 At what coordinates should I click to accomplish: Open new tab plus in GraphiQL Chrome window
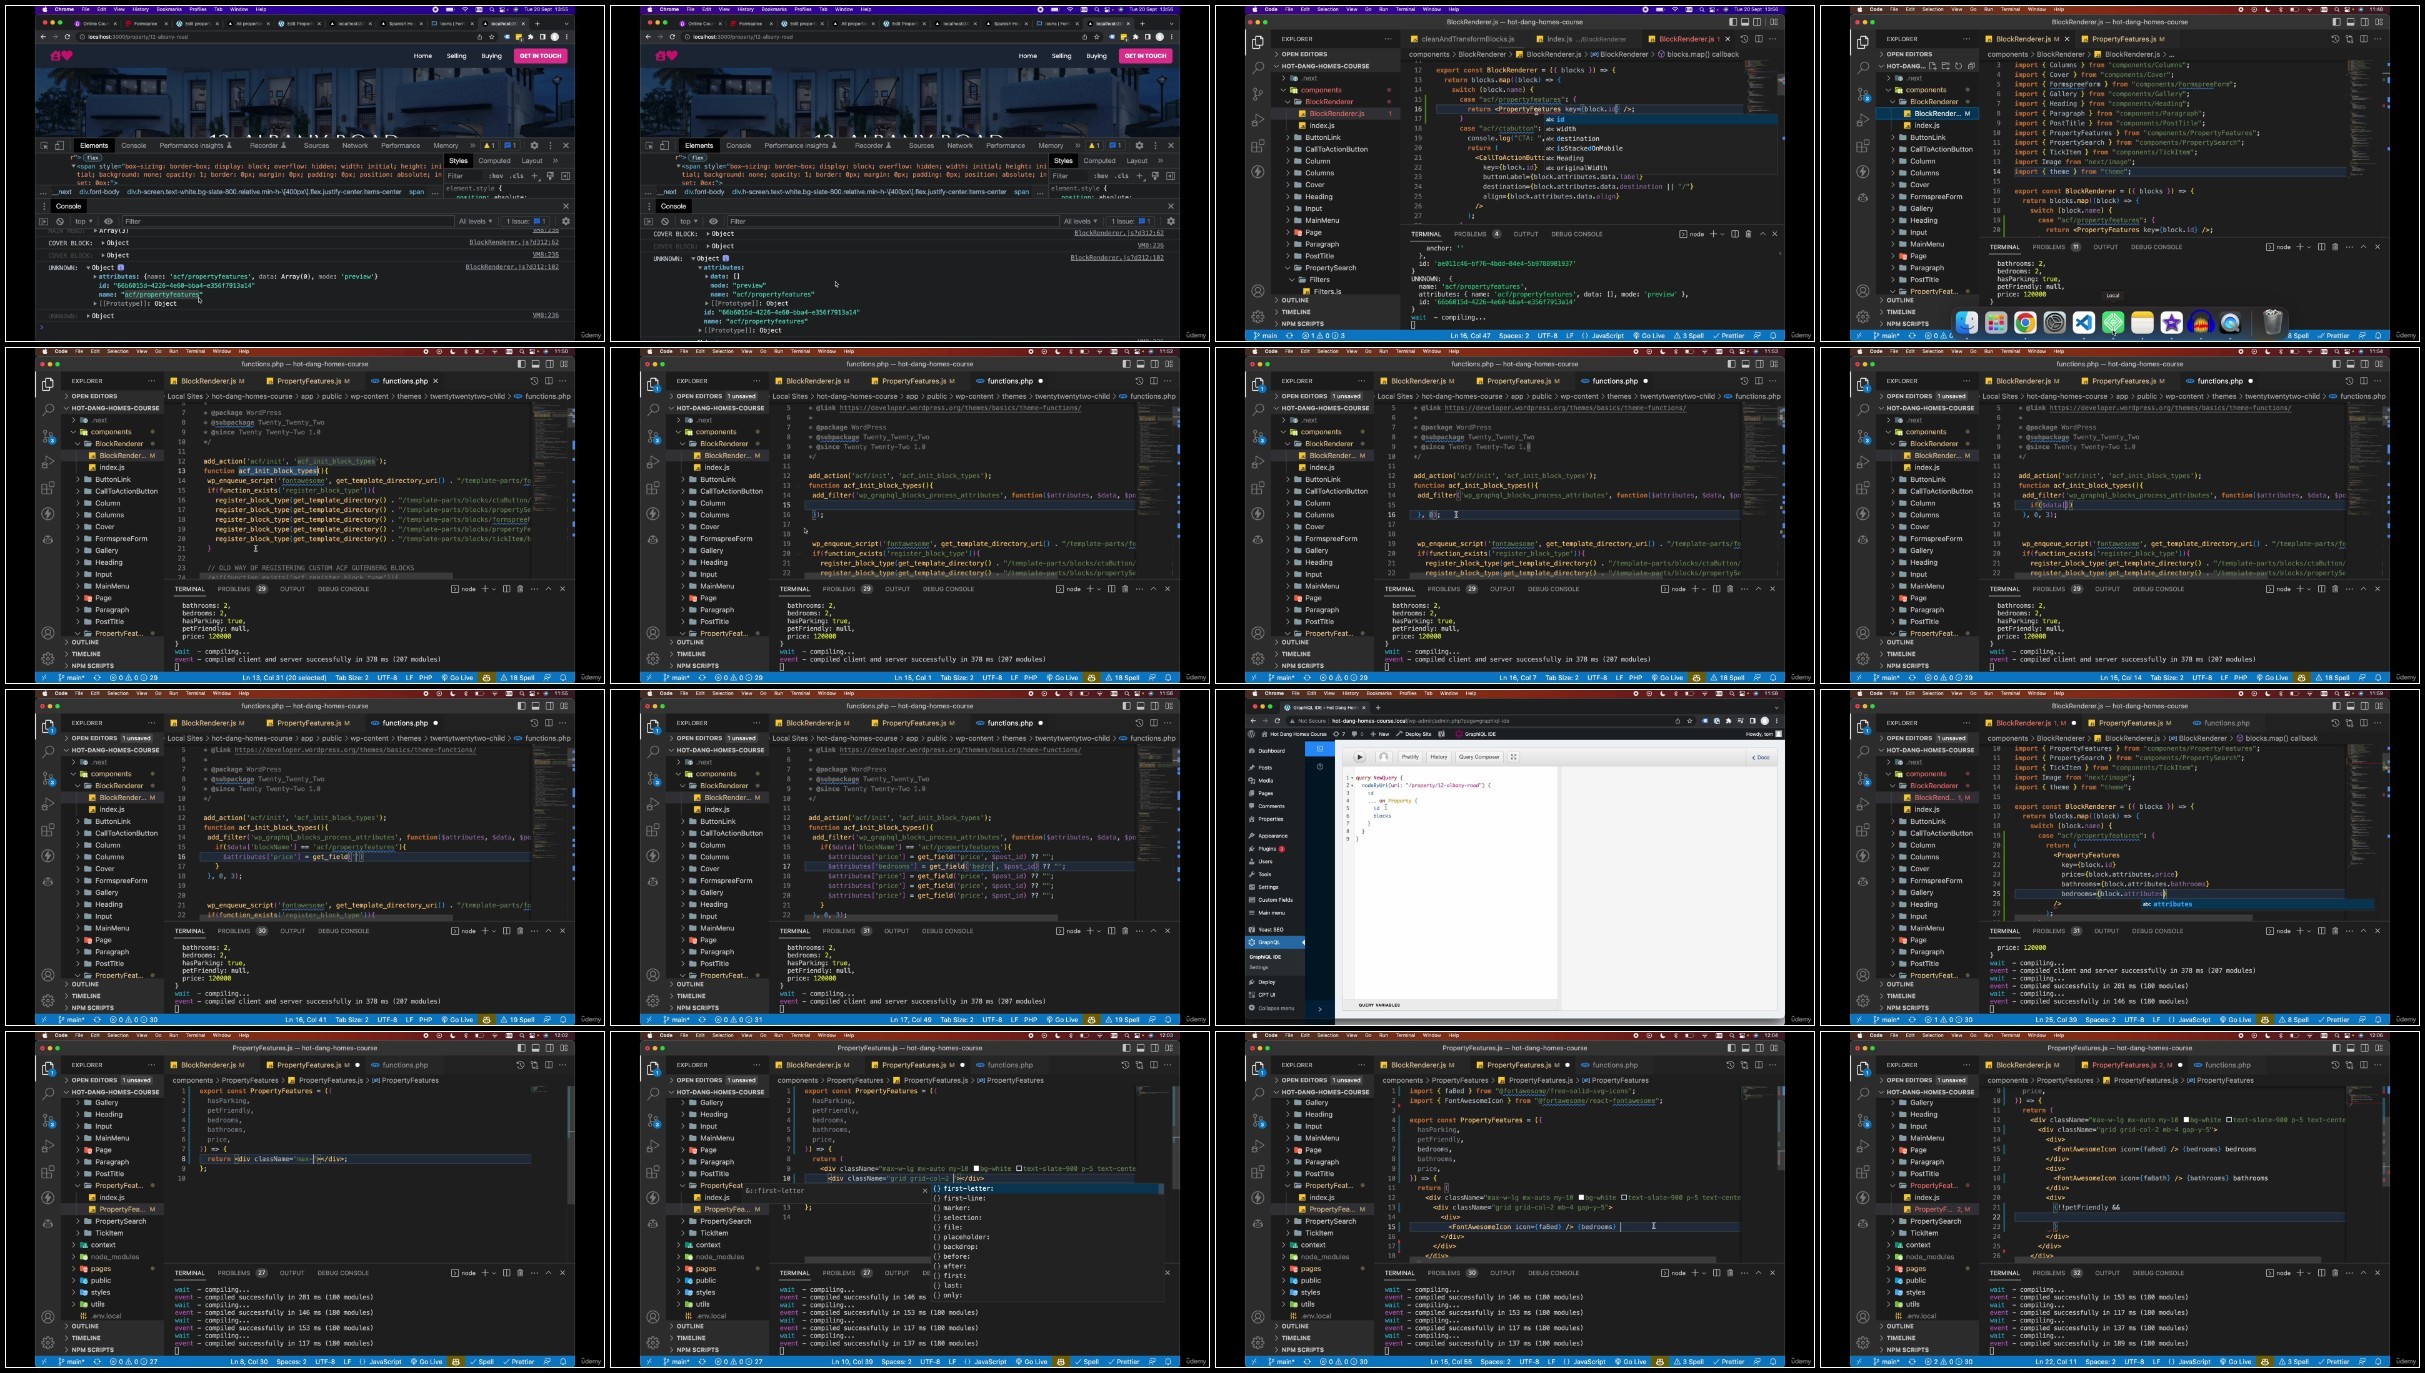[1378, 708]
